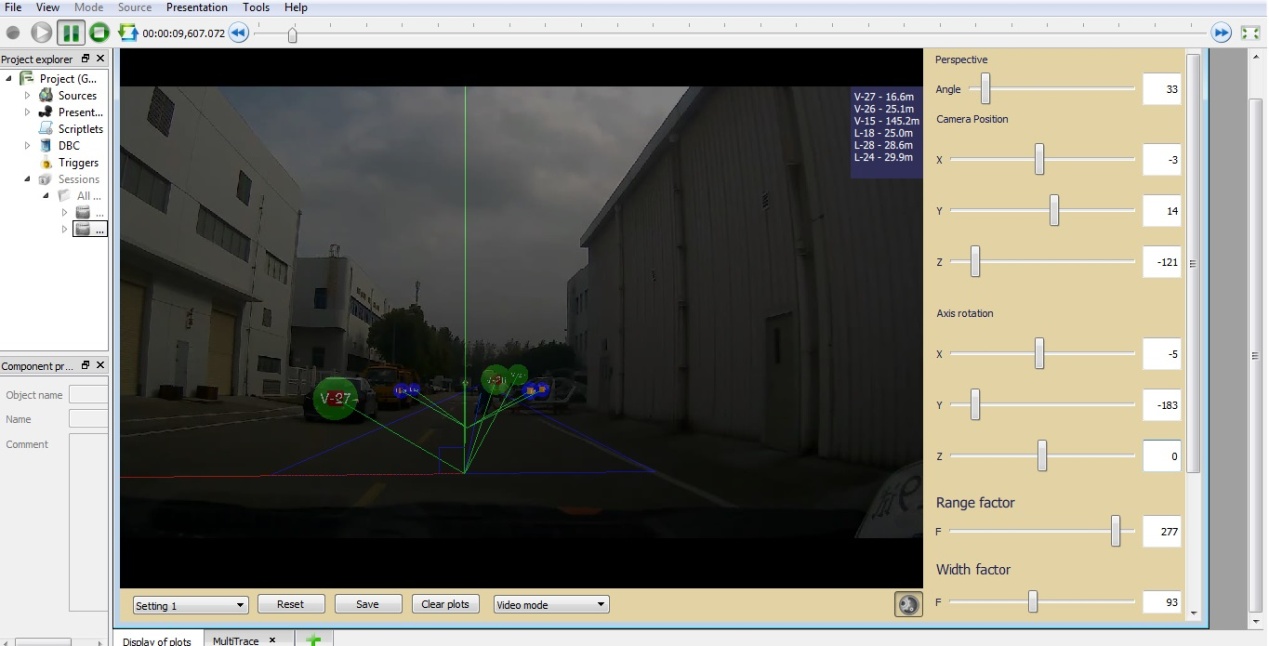
Task: Open the File menu
Action: pyautogui.click(x=14, y=7)
